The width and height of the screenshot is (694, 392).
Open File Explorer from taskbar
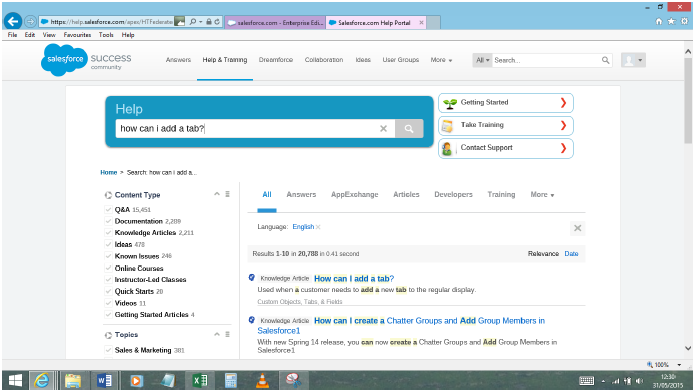pos(73,380)
